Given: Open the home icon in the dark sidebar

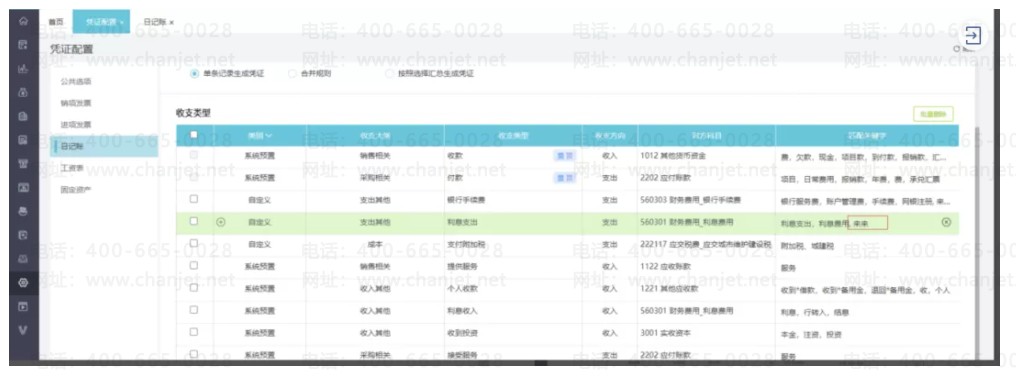Looking at the screenshot, I should point(23,21).
